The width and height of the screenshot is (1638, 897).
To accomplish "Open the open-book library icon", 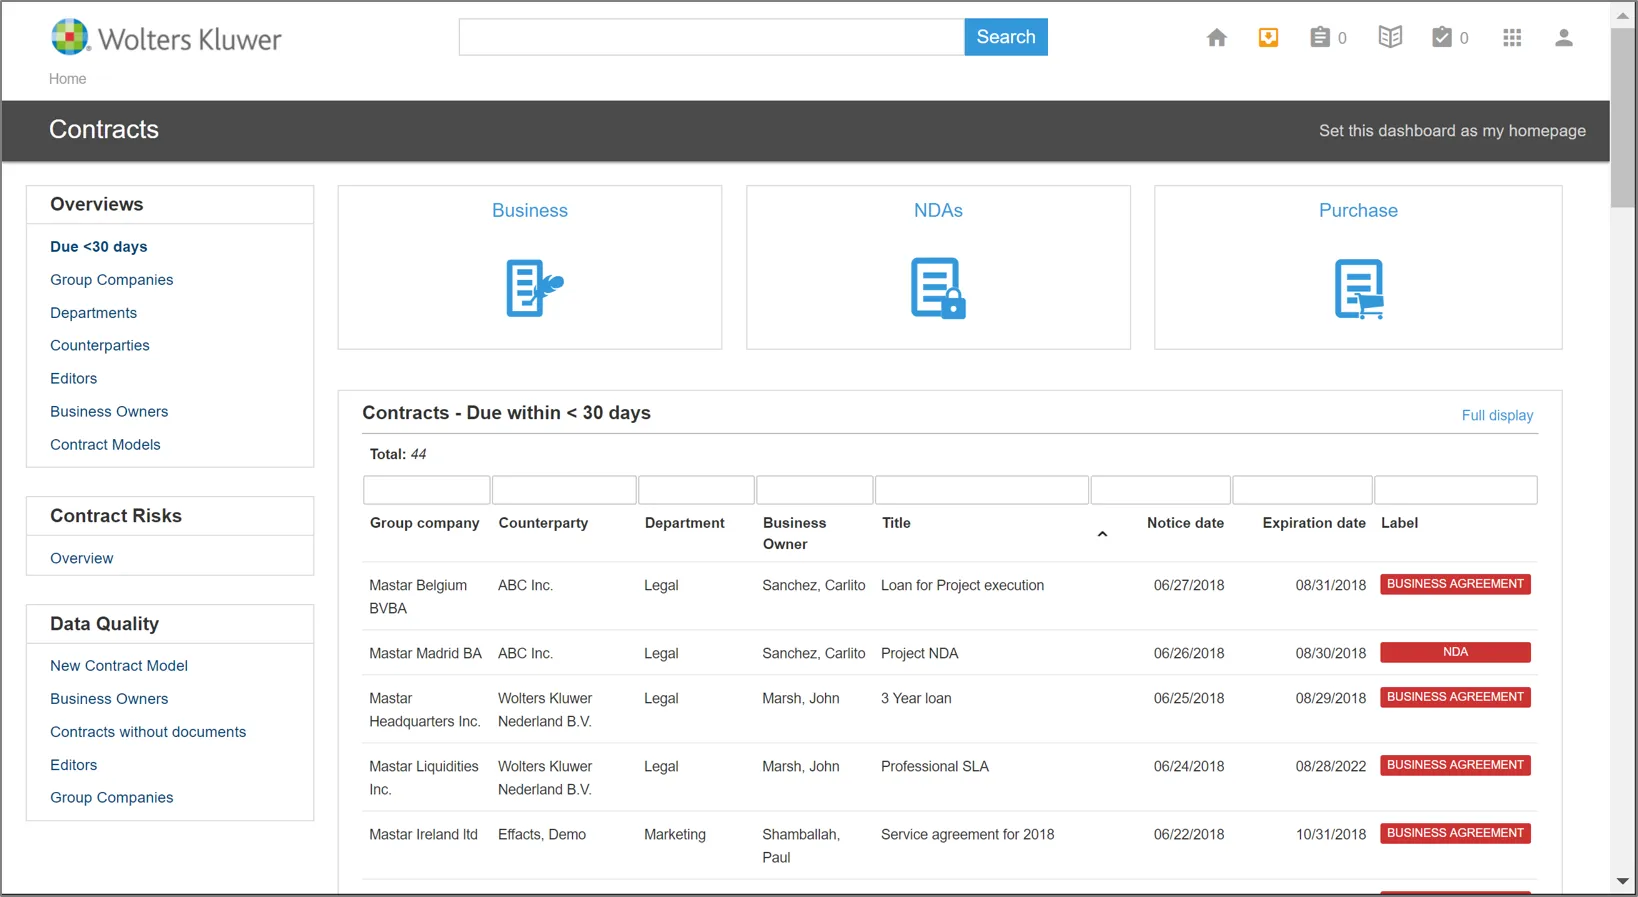I will click(x=1390, y=38).
